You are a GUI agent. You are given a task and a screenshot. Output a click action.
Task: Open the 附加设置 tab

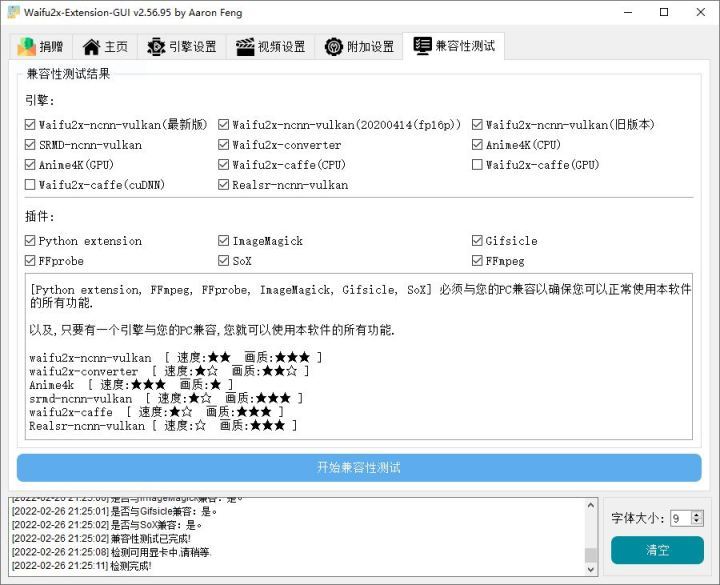point(359,46)
